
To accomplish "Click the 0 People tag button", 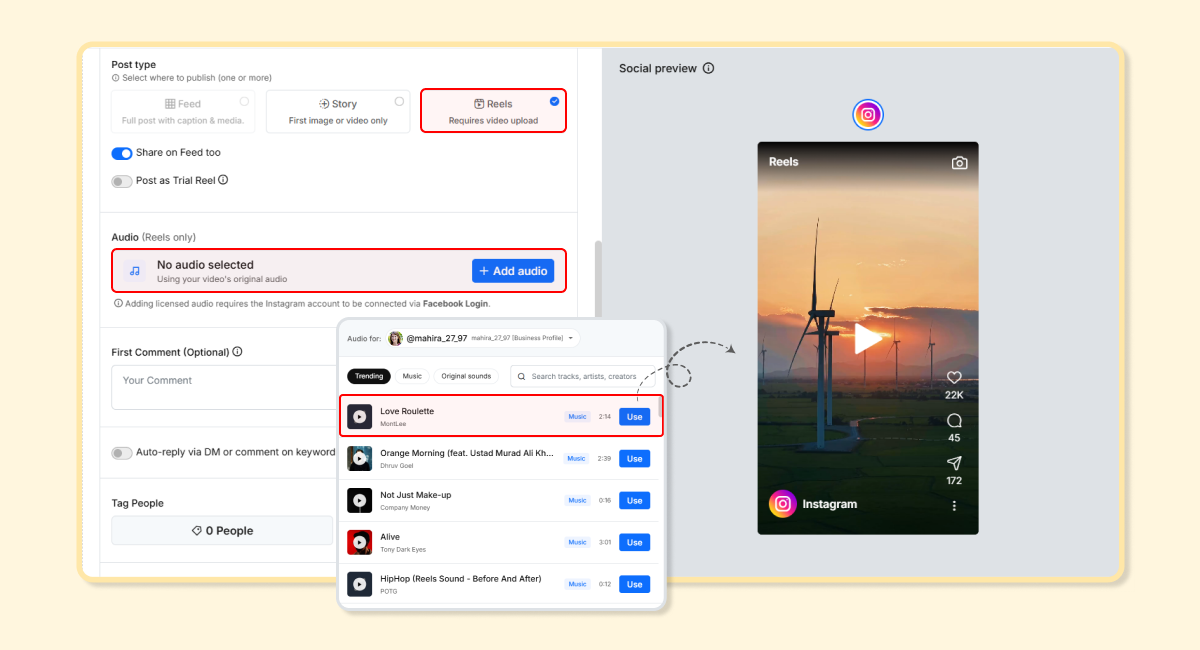I will (222, 531).
